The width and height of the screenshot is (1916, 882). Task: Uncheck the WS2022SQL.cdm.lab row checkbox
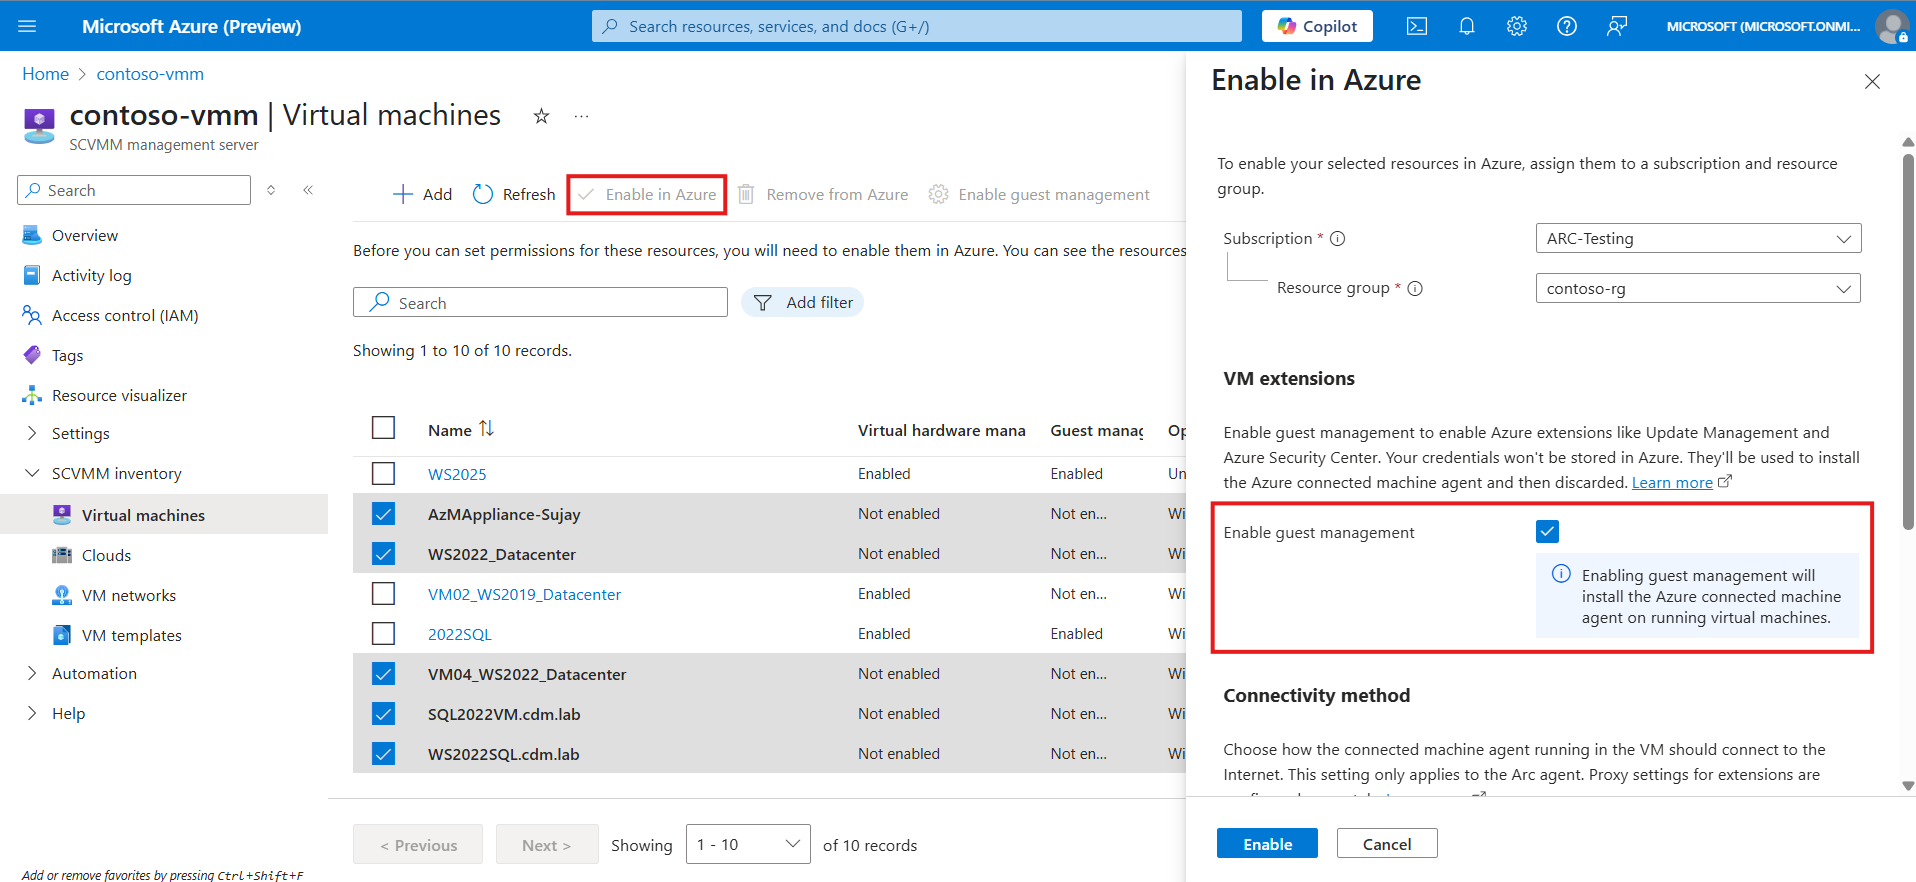coord(383,753)
